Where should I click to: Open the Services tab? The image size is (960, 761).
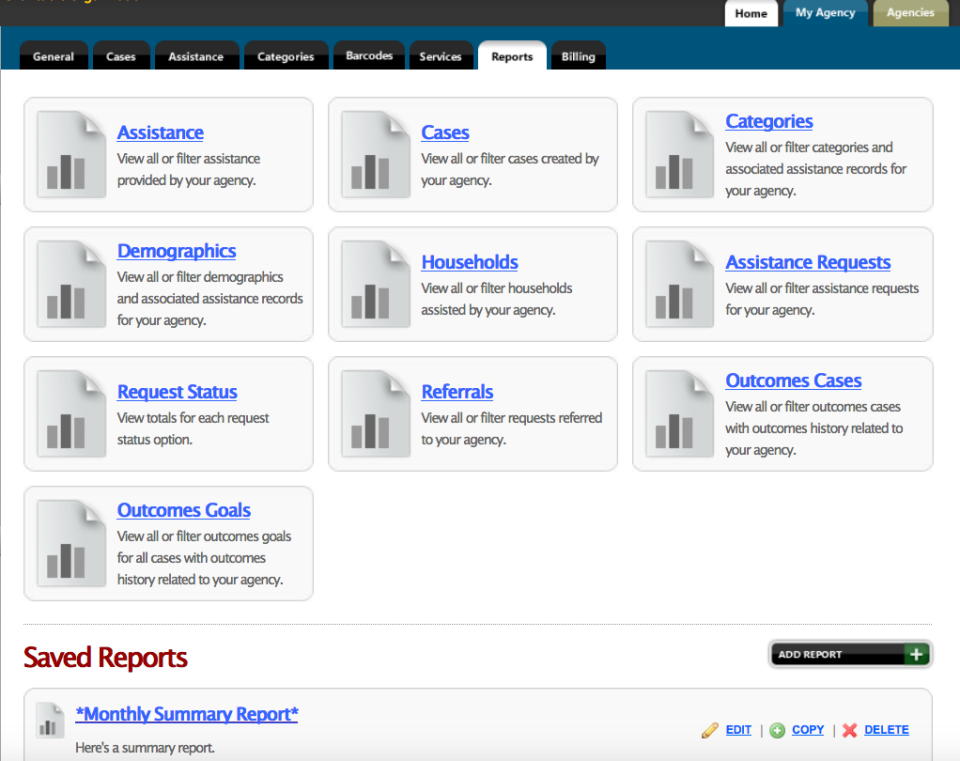[441, 57]
